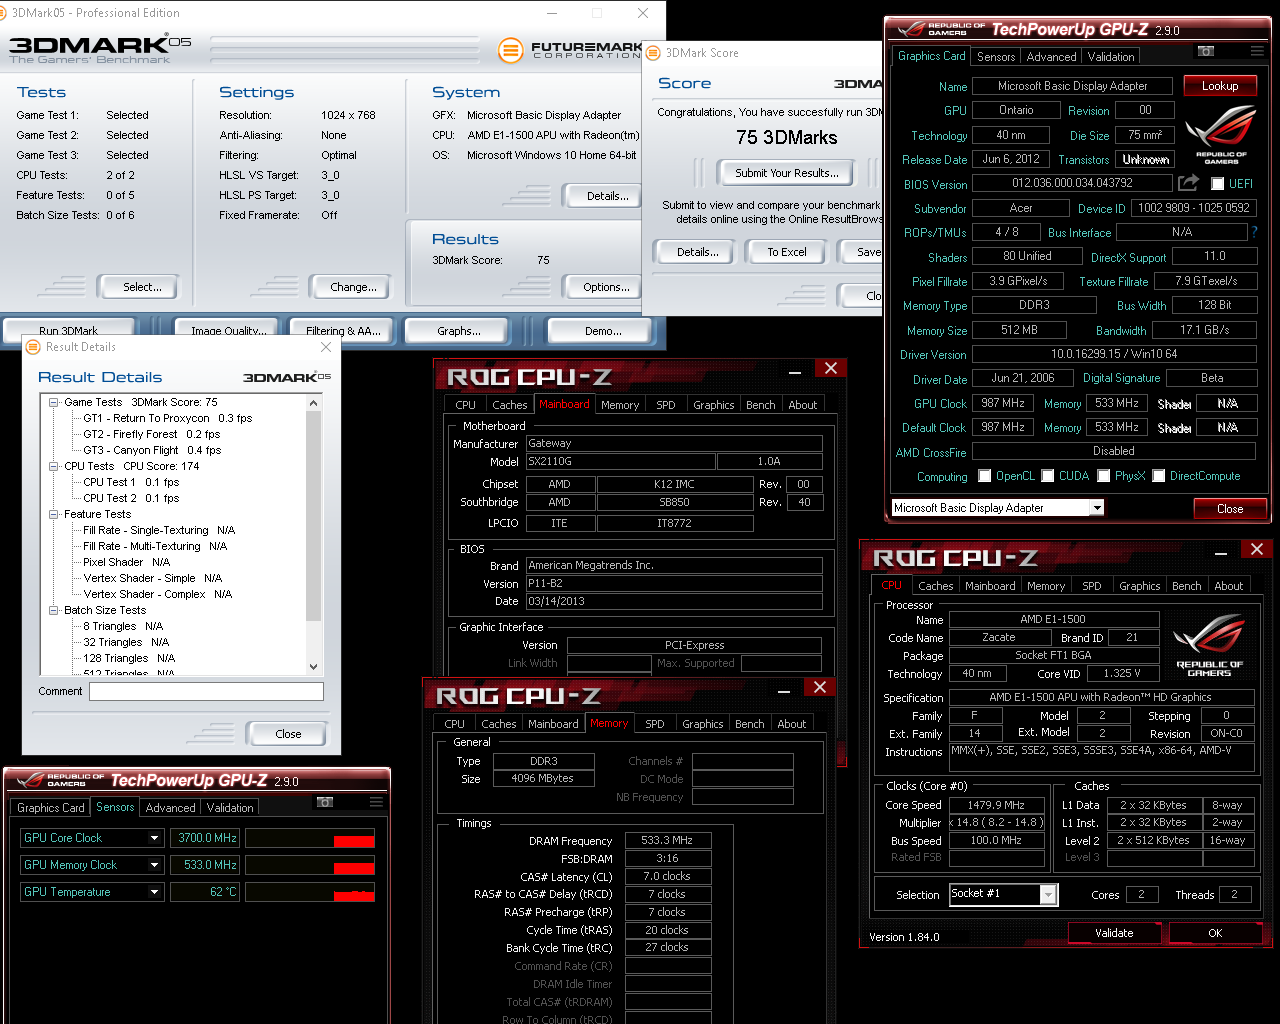Collapse the Game Tests tree node
Viewport: 1280px width, 1024px height.
coord(54,402)
